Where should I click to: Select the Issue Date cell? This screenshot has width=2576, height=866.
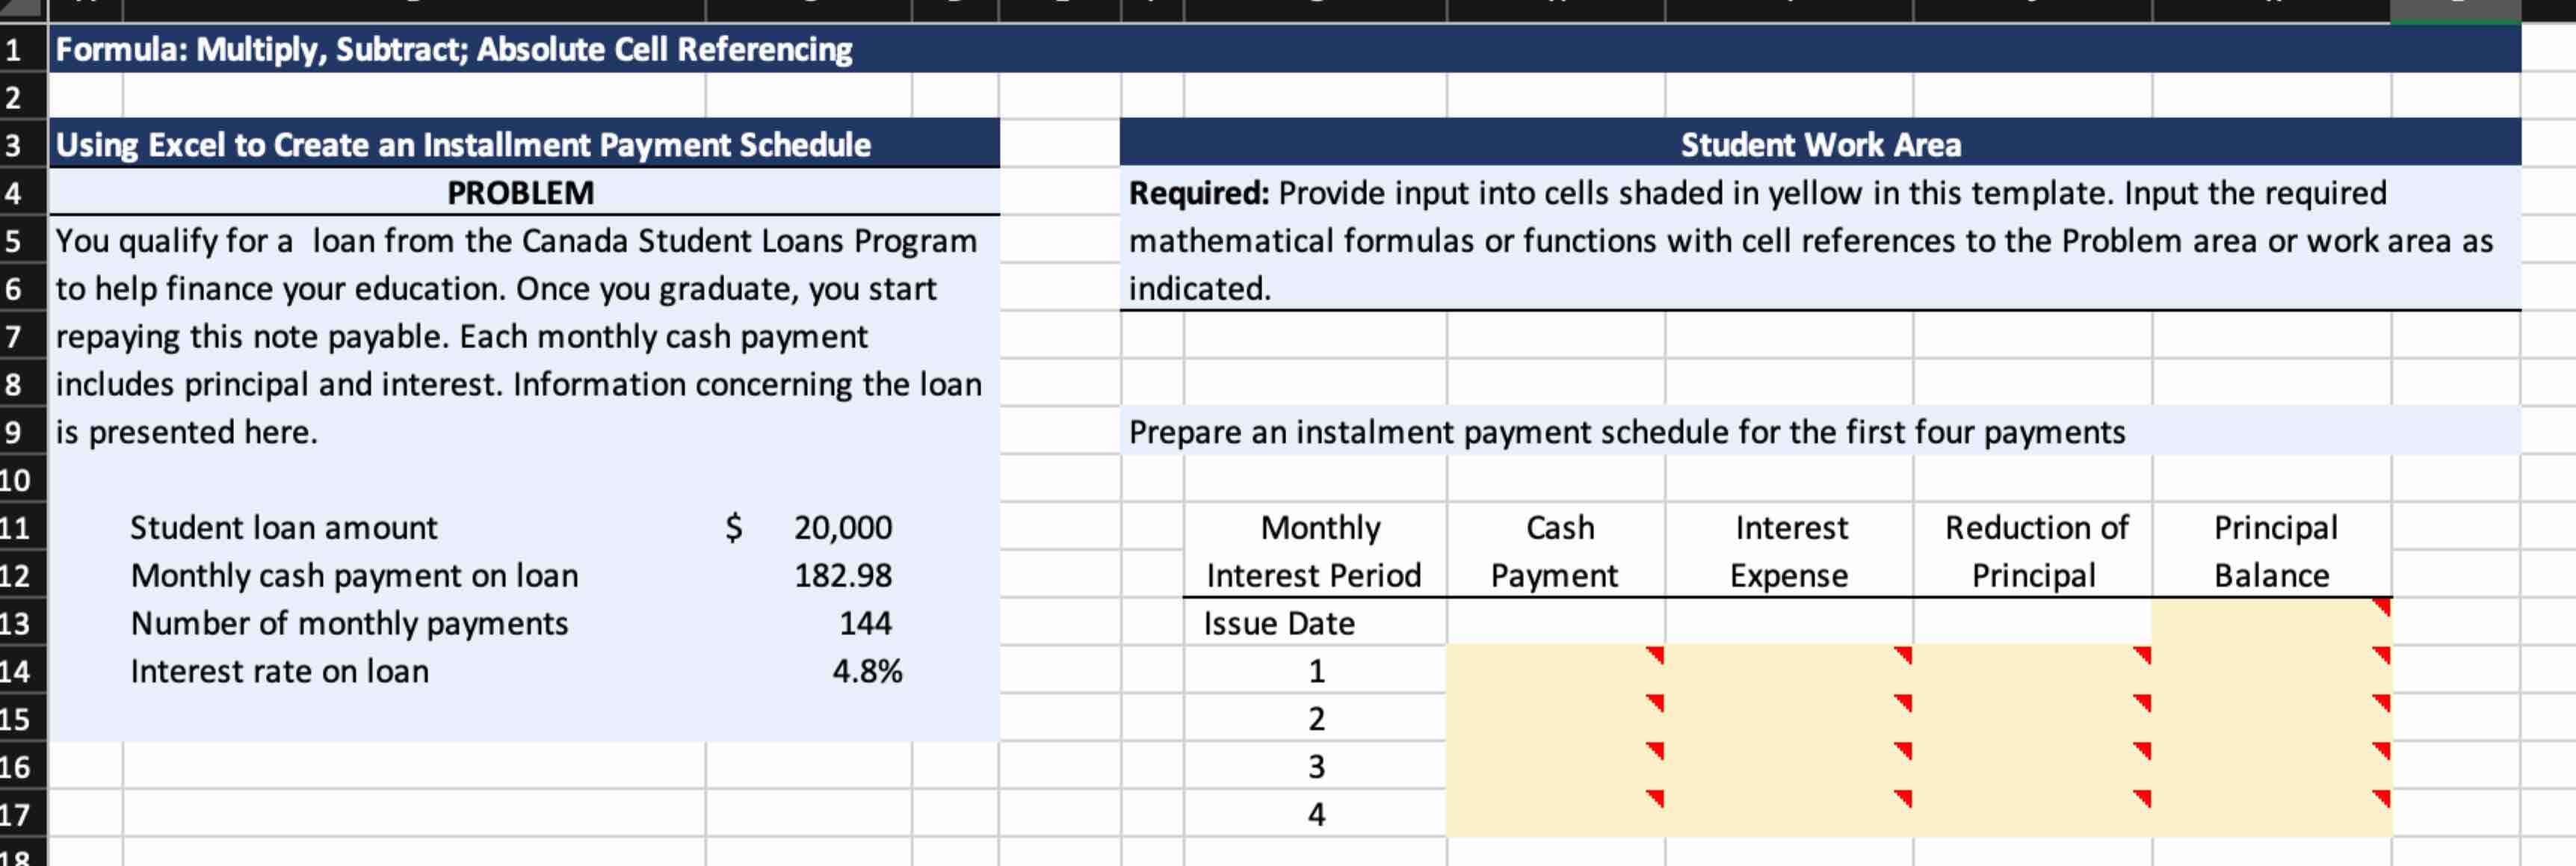[1279, 624]
